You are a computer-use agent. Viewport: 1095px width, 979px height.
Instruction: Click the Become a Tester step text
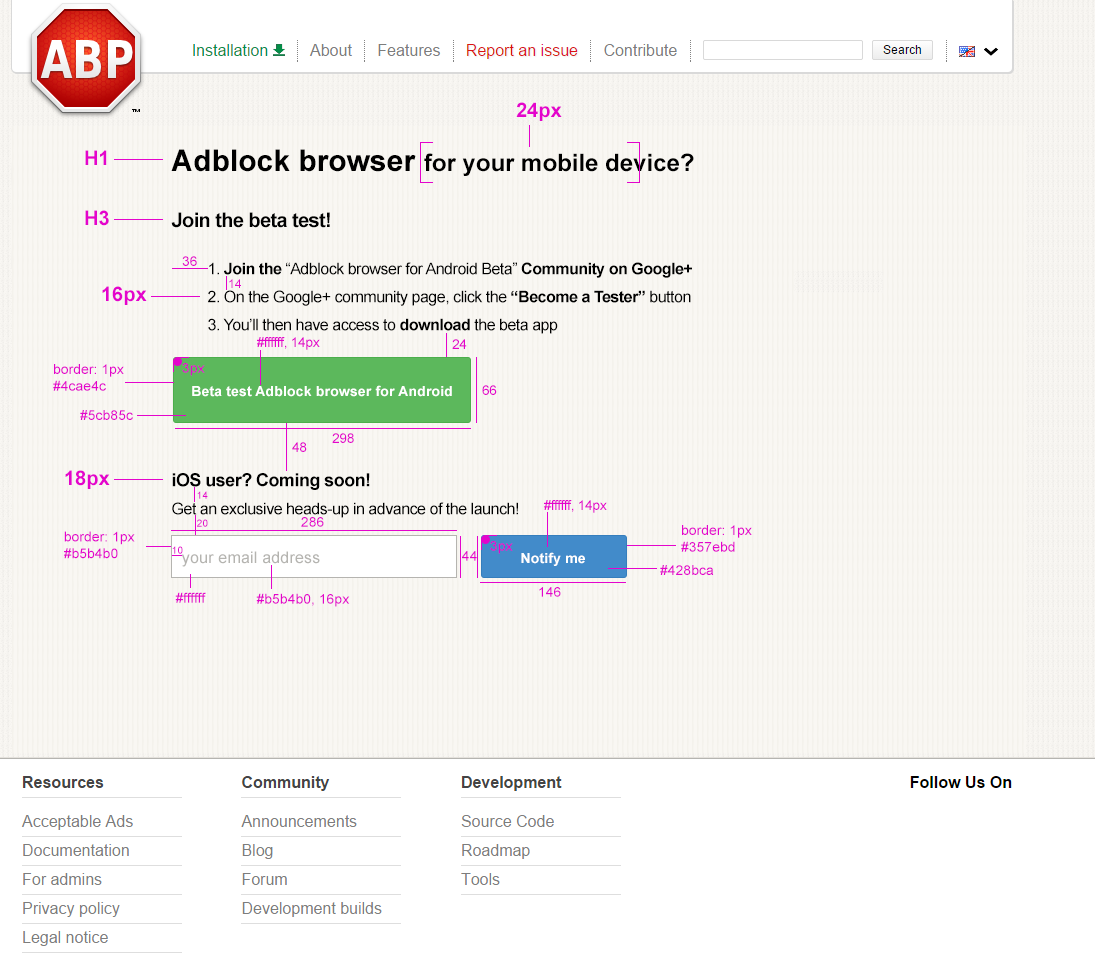click(x=449, y=297)
